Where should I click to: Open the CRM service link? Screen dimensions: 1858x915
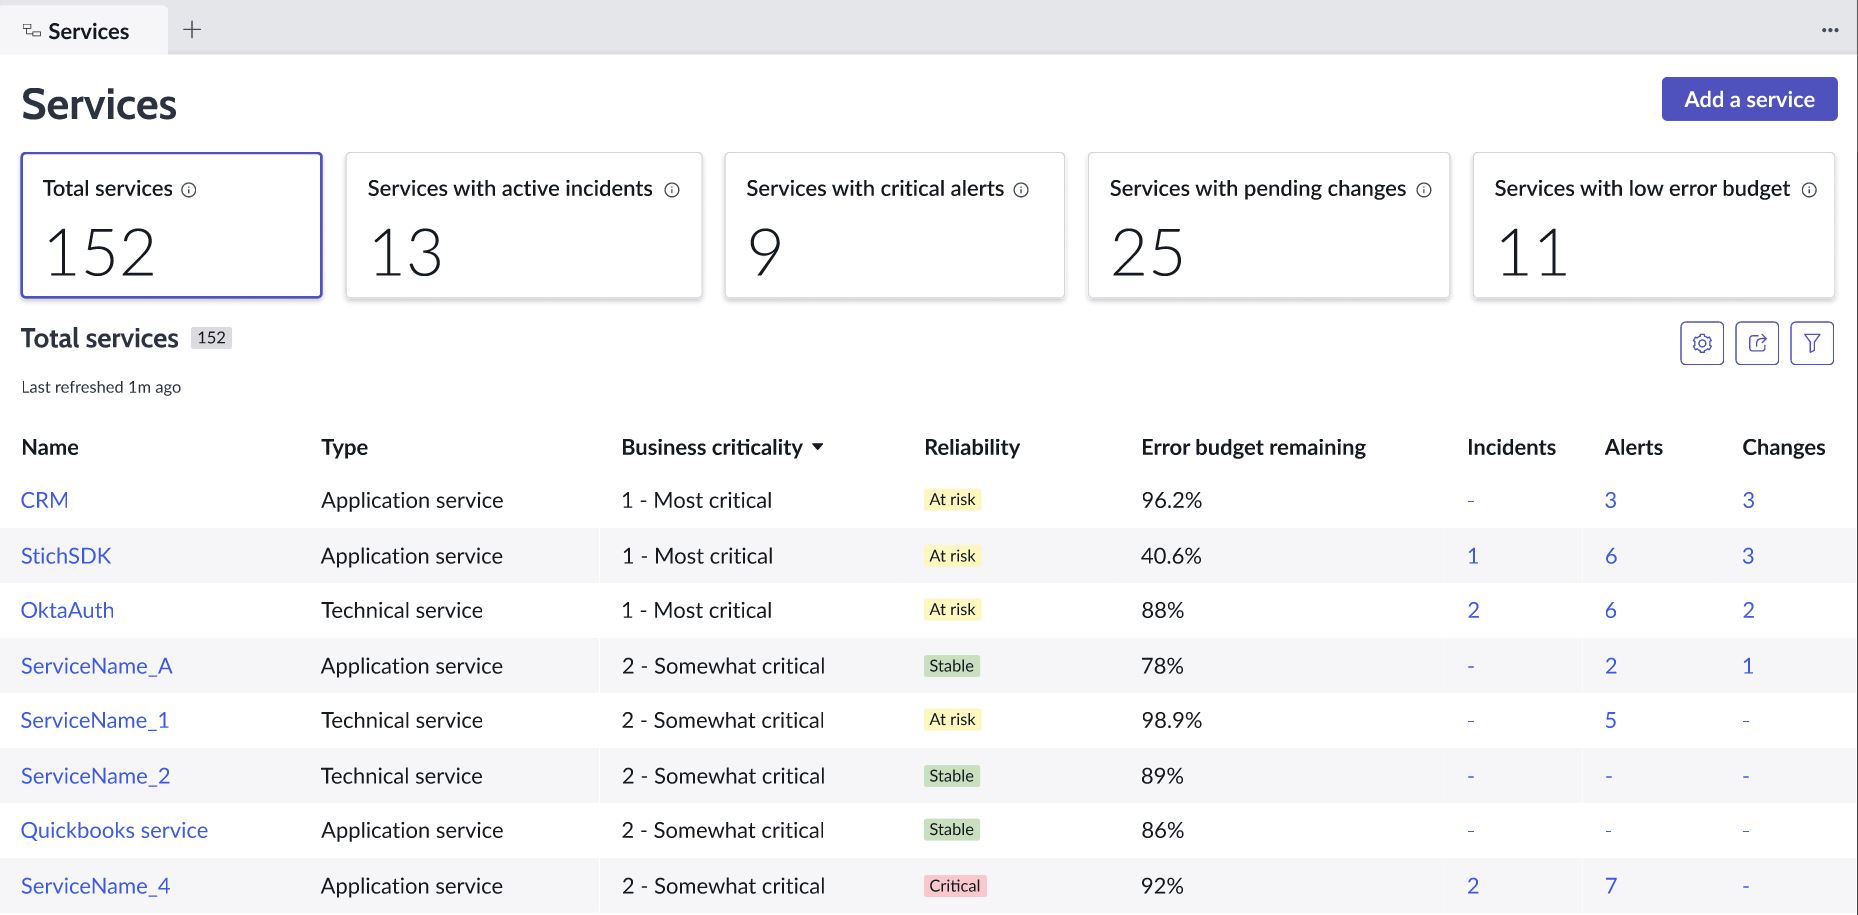tap(44, 500)
